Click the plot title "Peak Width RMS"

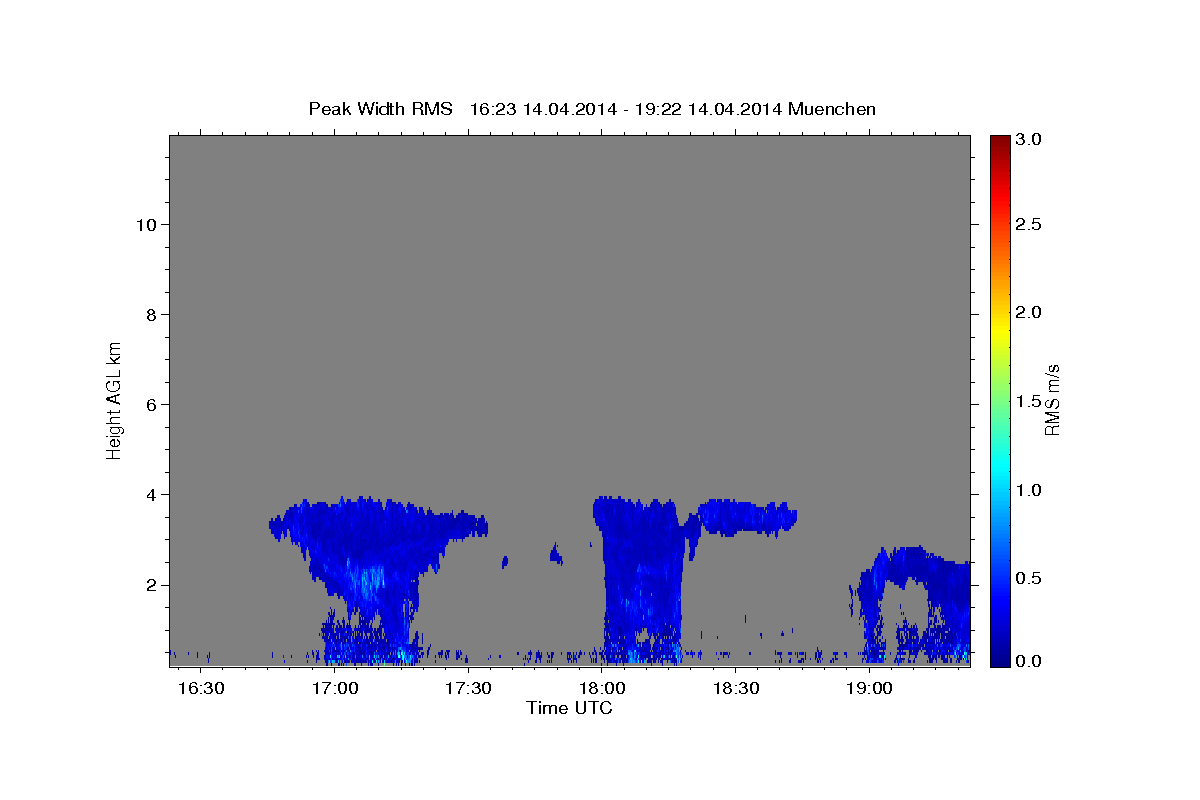click(x=380, y=109)
